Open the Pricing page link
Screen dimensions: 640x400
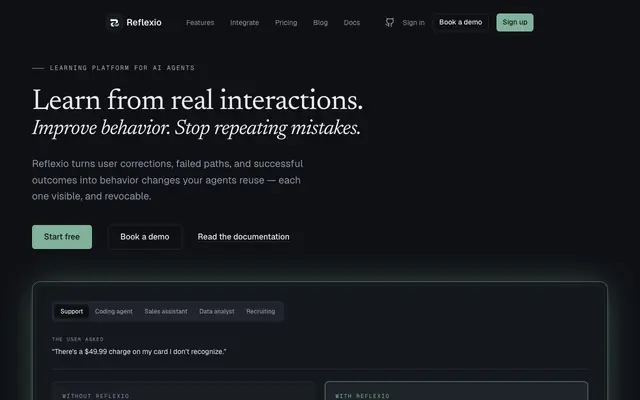pos(286,23)
